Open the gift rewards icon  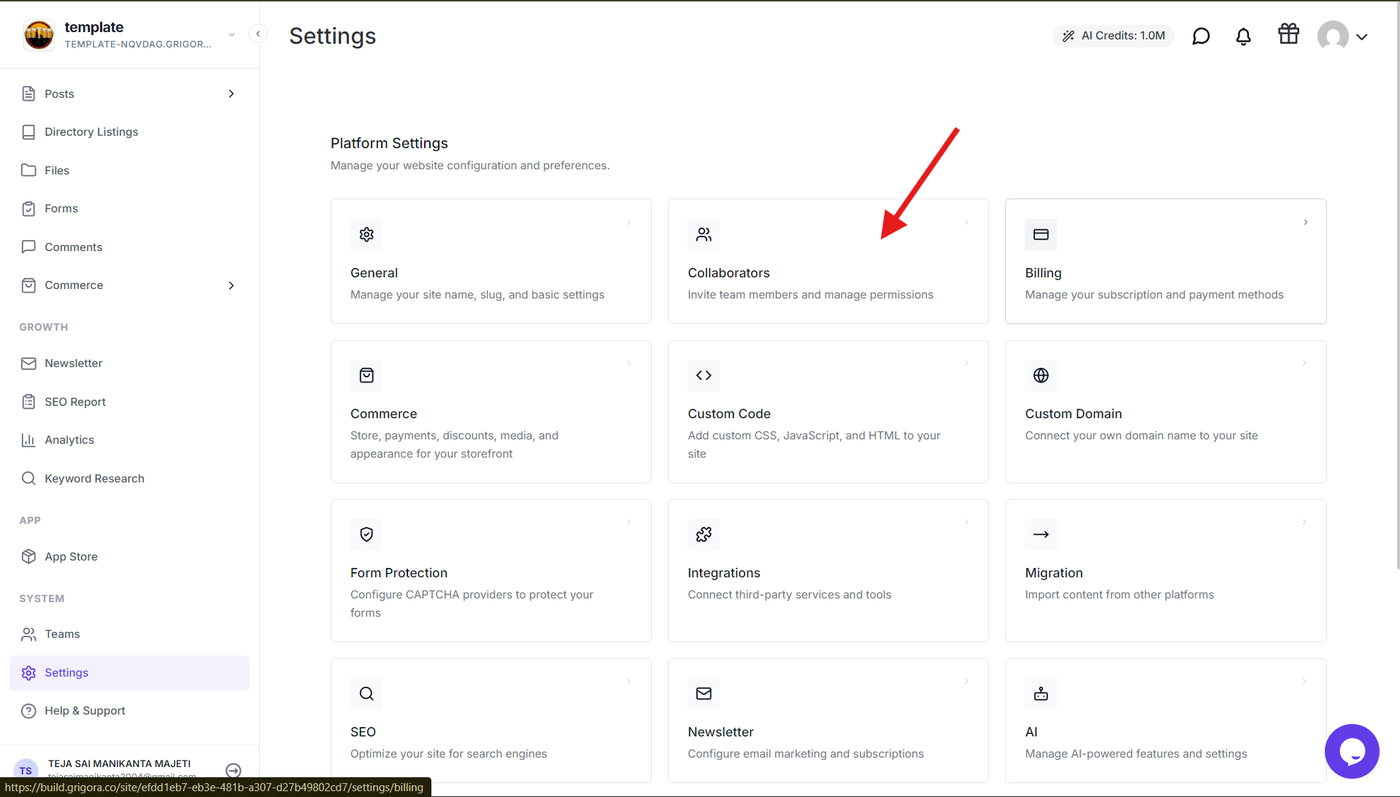tap(1288, 34)
